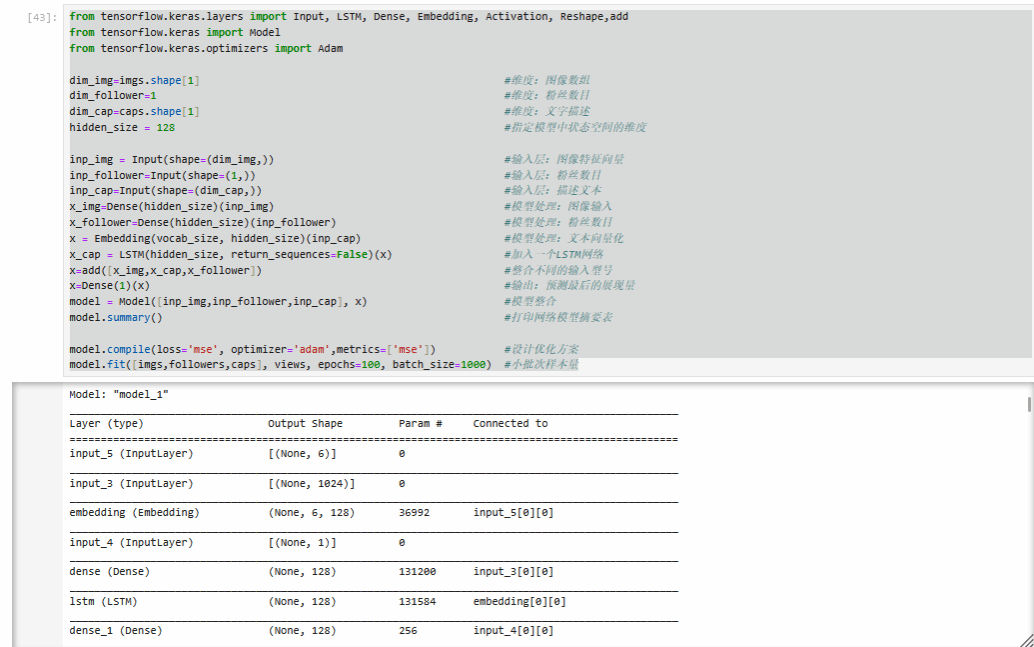Click the '256' parameter count
Image resolution: width=1034 pixels, height=647 pixels.
pos(408,631)
